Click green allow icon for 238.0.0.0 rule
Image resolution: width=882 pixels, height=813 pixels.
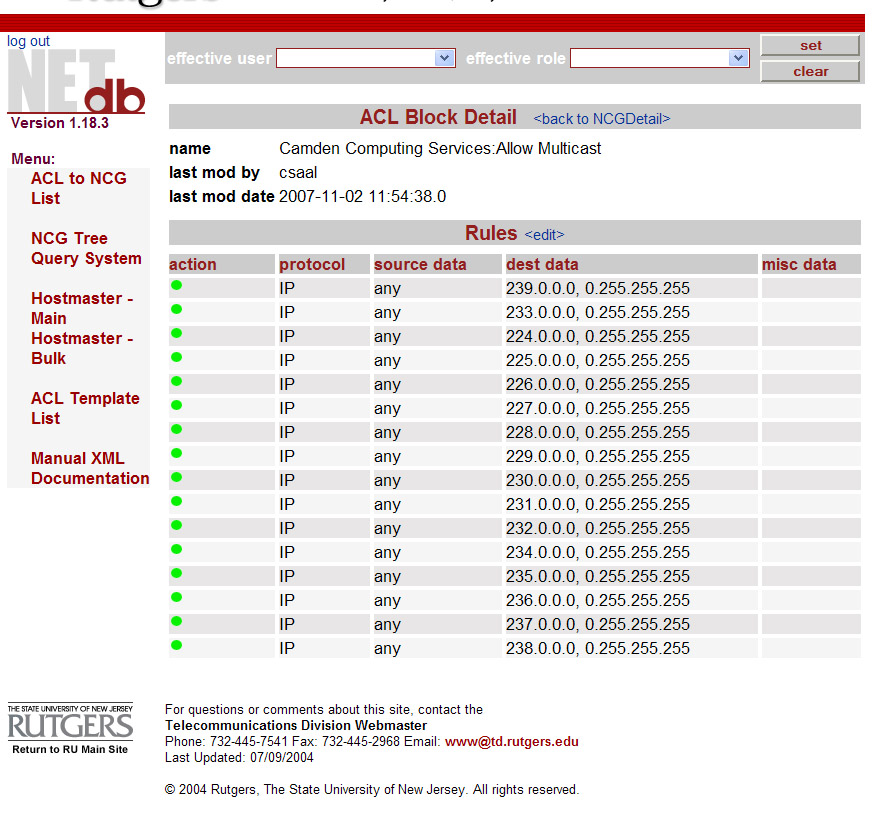click(176, 645)
